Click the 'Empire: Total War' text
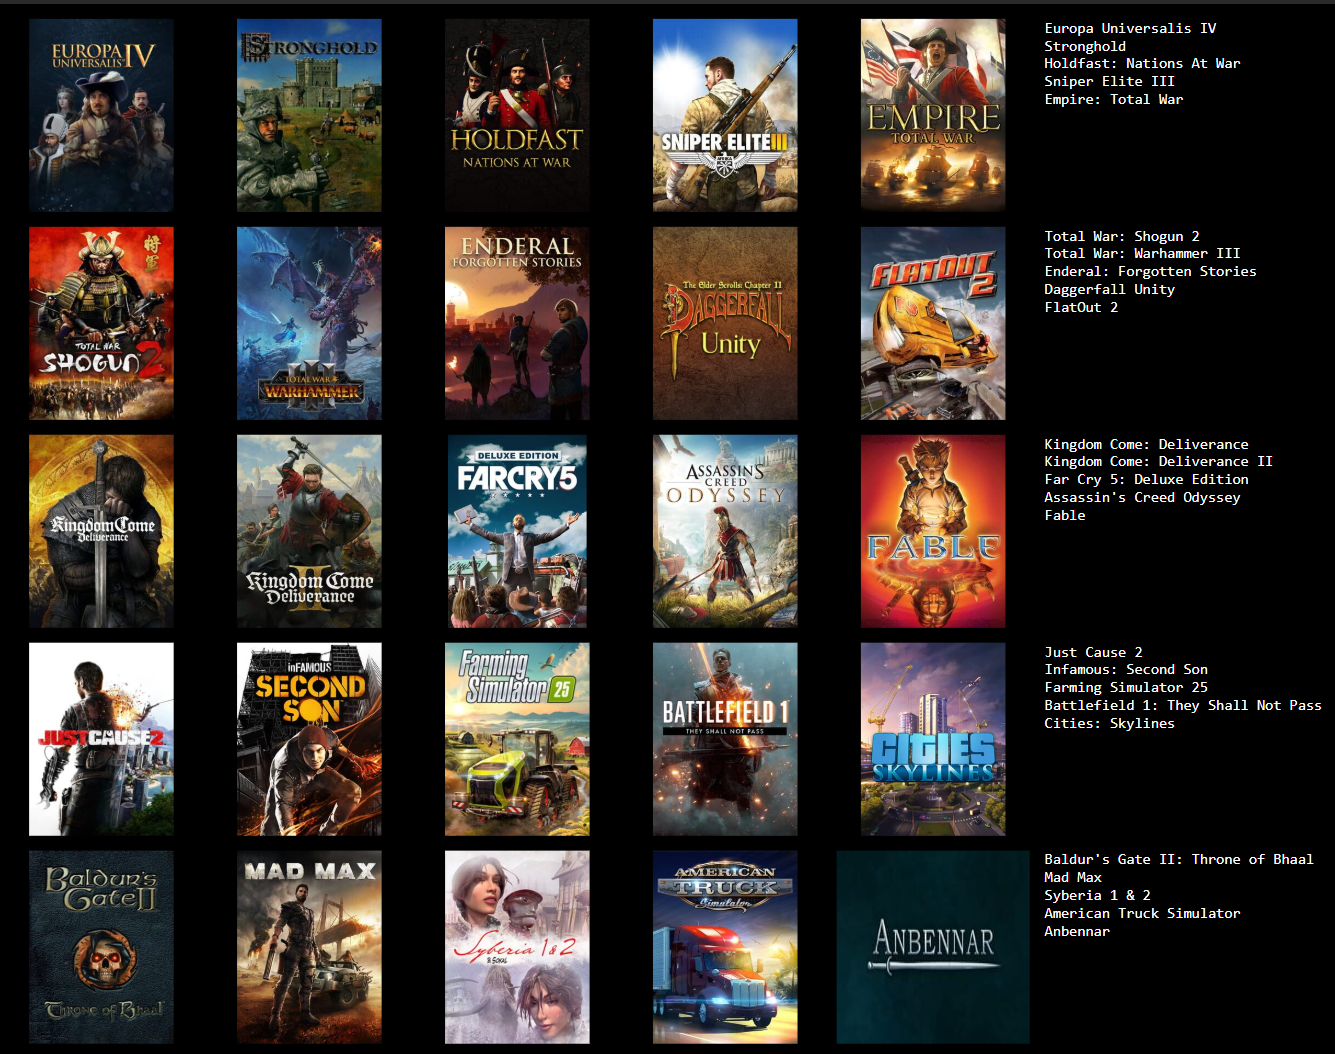This screenshot has width=1335, height=1054. (1113, 99)
